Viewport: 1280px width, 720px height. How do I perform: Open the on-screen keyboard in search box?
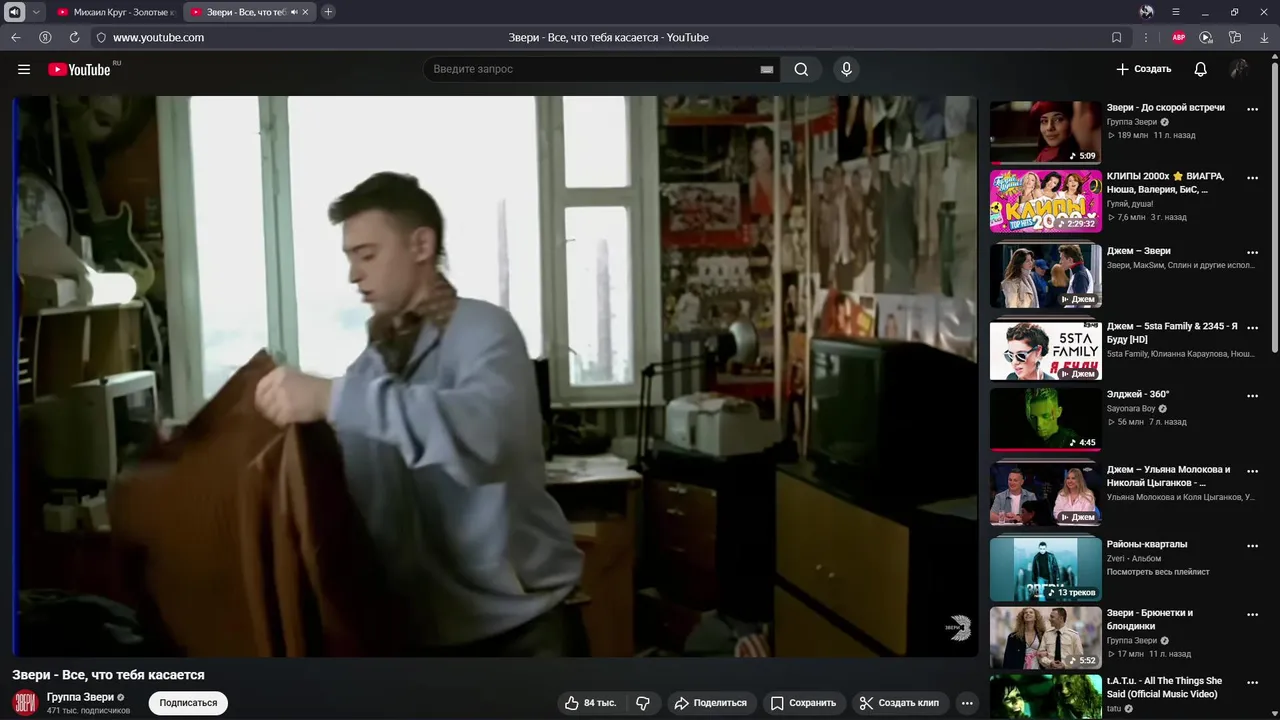pos(767,70)
